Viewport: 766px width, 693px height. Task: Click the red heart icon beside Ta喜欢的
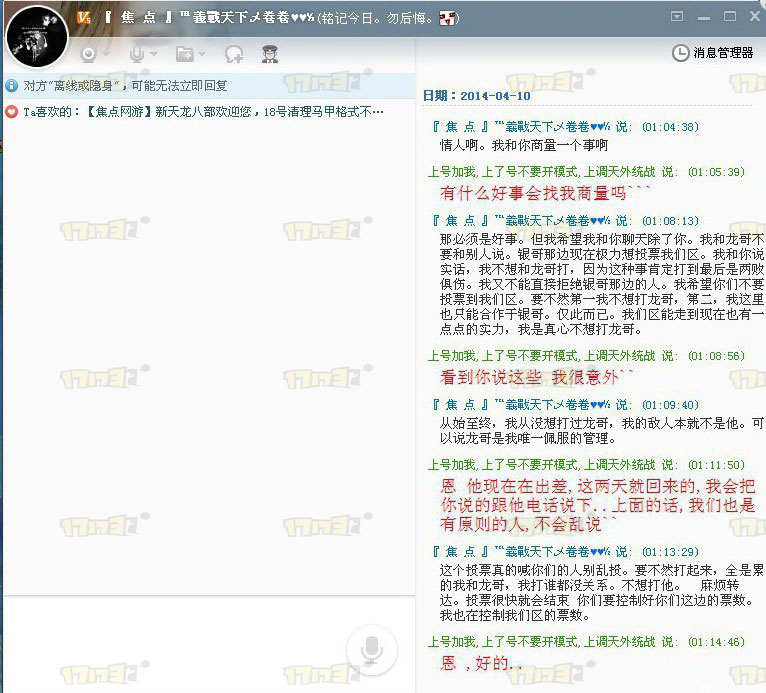pos(12,112)
